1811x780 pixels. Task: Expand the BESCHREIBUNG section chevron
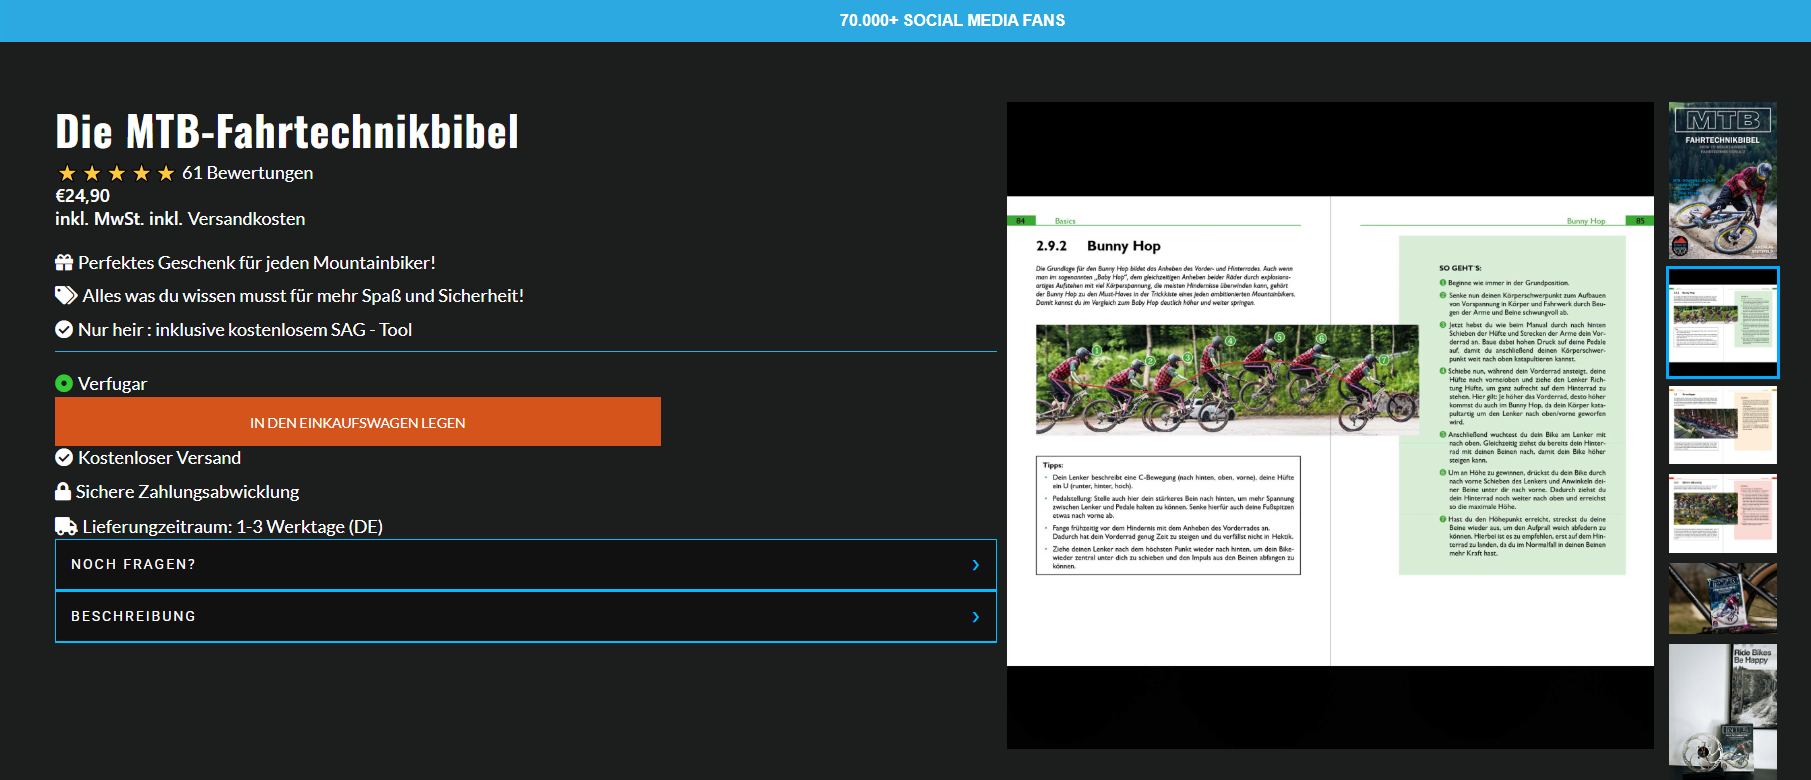pyautogui.click(x=975, y=617)
